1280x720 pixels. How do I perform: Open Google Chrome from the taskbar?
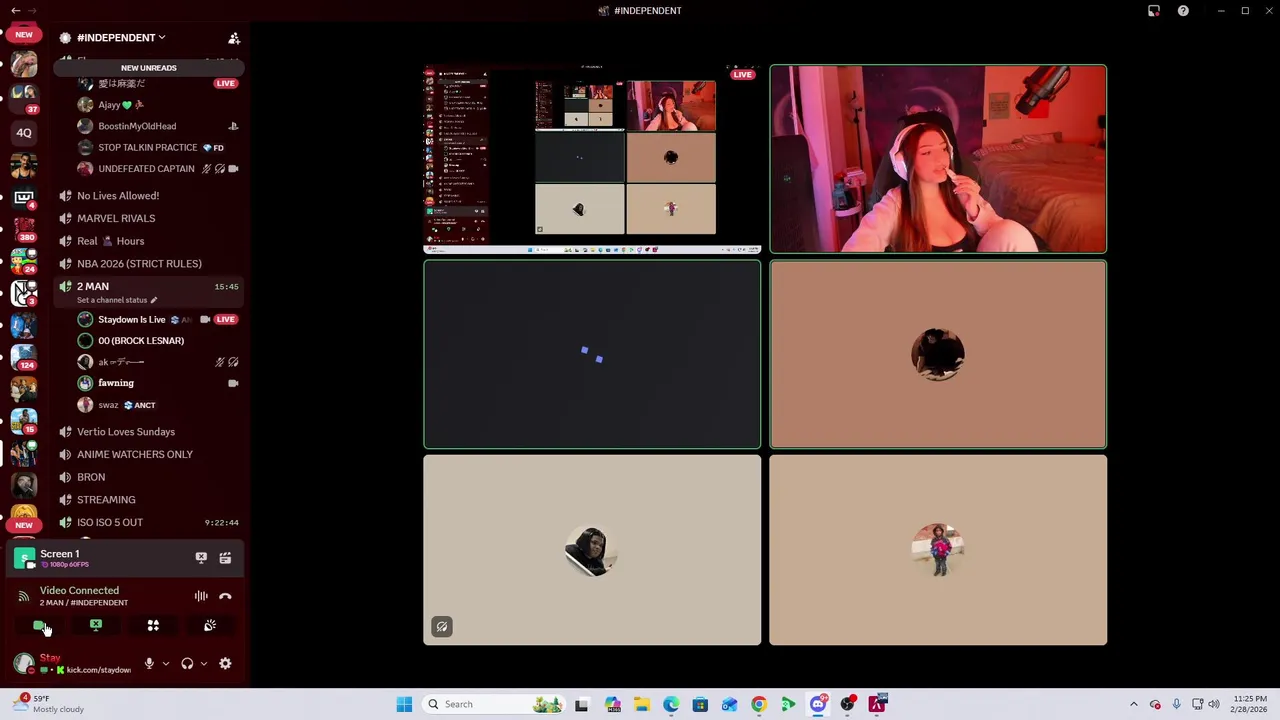click(759, 704)
